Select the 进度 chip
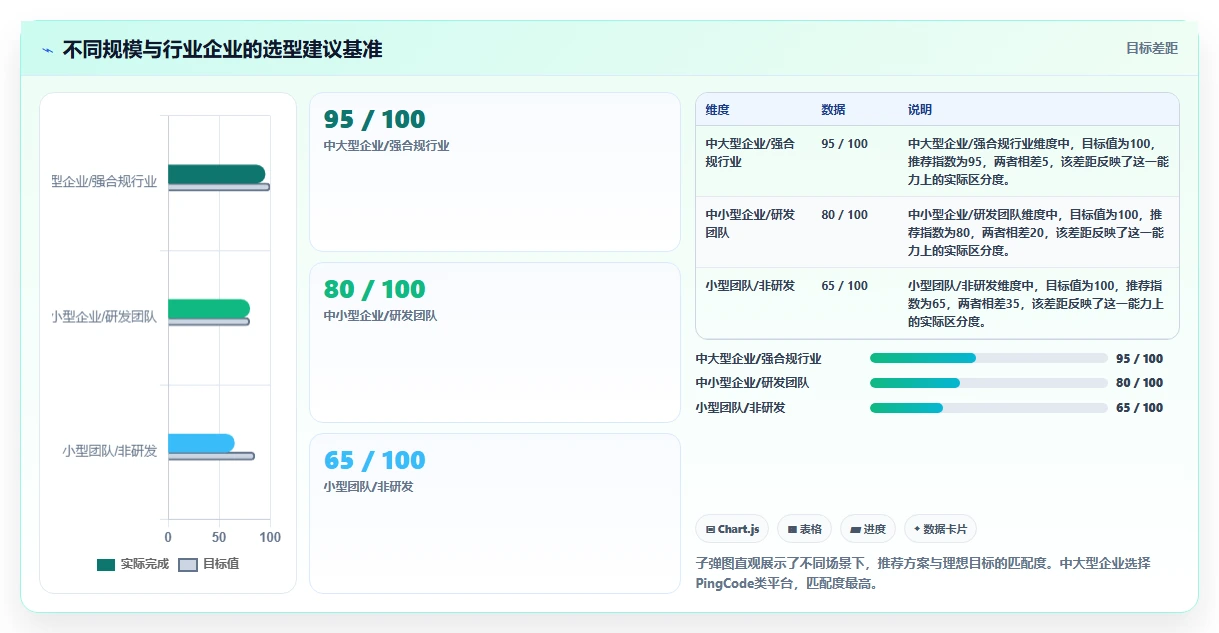 868,529
